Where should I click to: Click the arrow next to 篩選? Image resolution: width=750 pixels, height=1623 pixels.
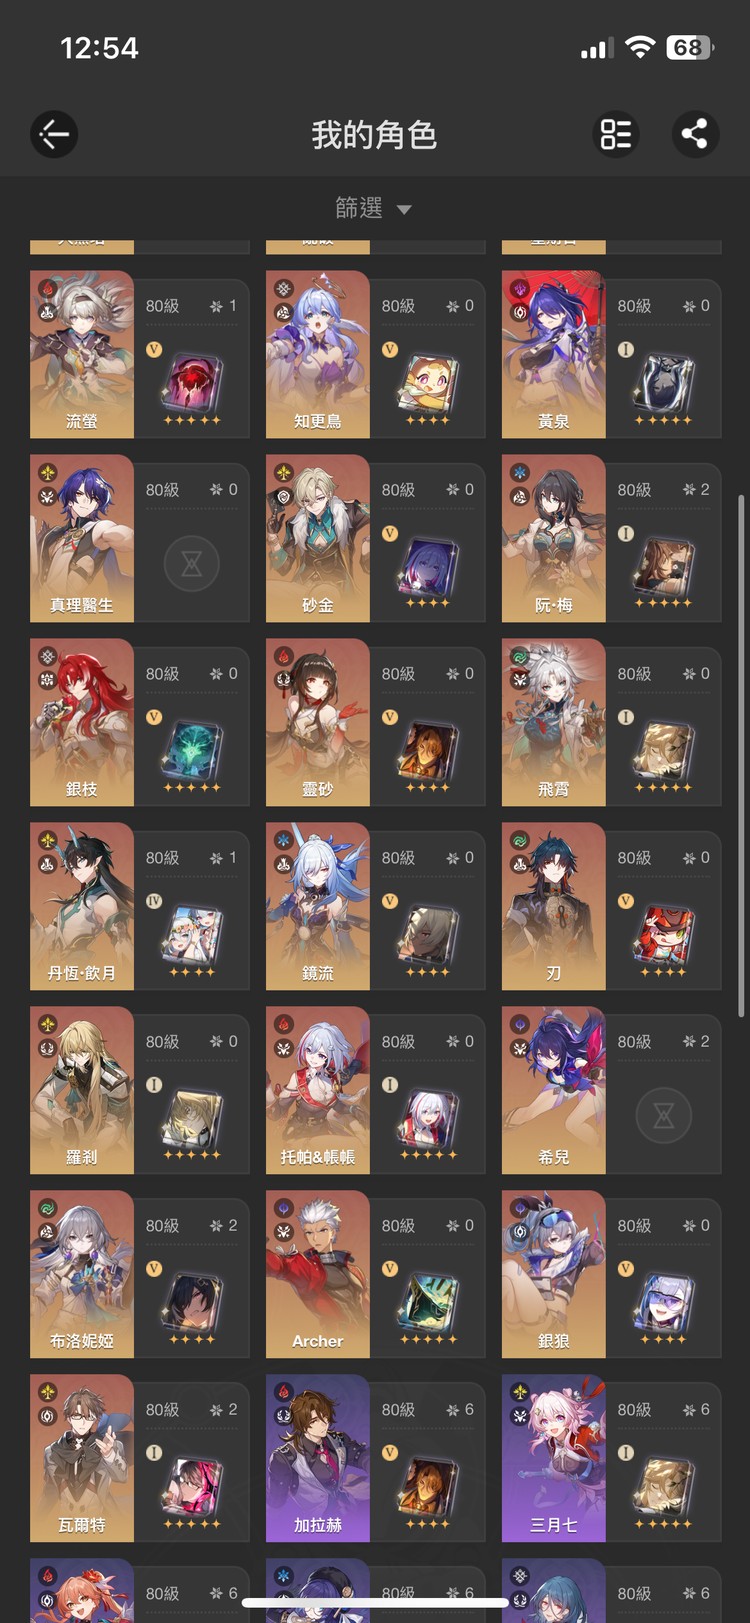404,210
